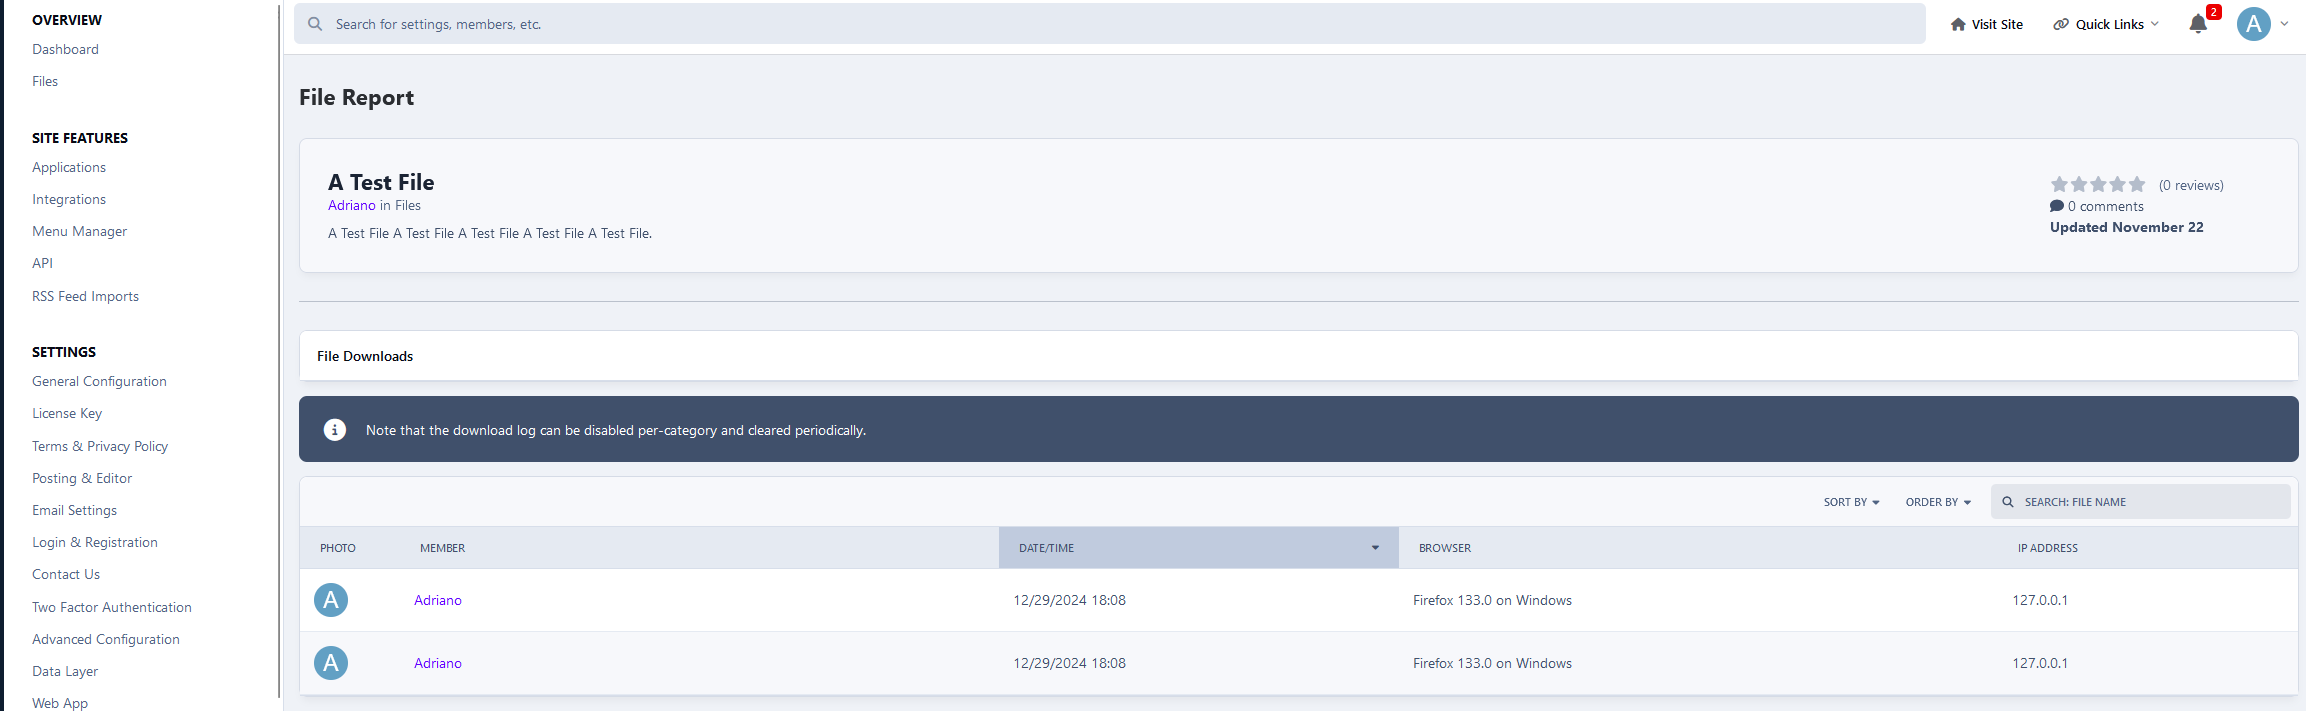2306x711 pixels.
Task: Click the sidebar vertical scrollbar
Action: [279, 350]
